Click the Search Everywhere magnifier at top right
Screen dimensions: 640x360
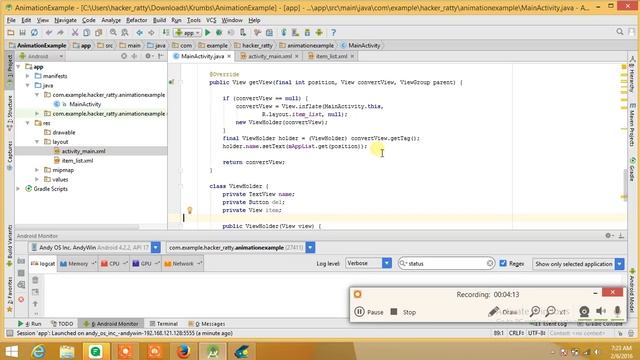620,31
